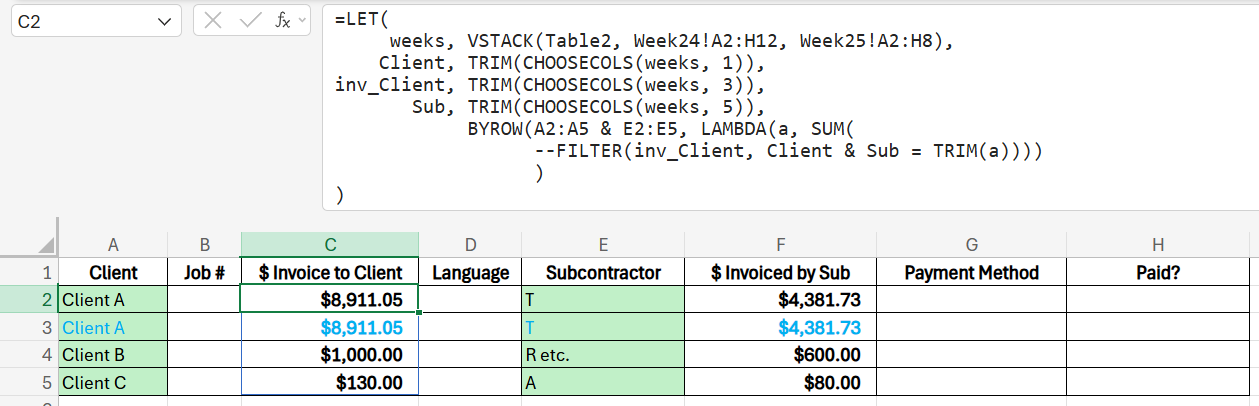This screenshot has width=1259, height=406.
Task: Select empty Paid? cell in row 5
Action: (1158, 382)
